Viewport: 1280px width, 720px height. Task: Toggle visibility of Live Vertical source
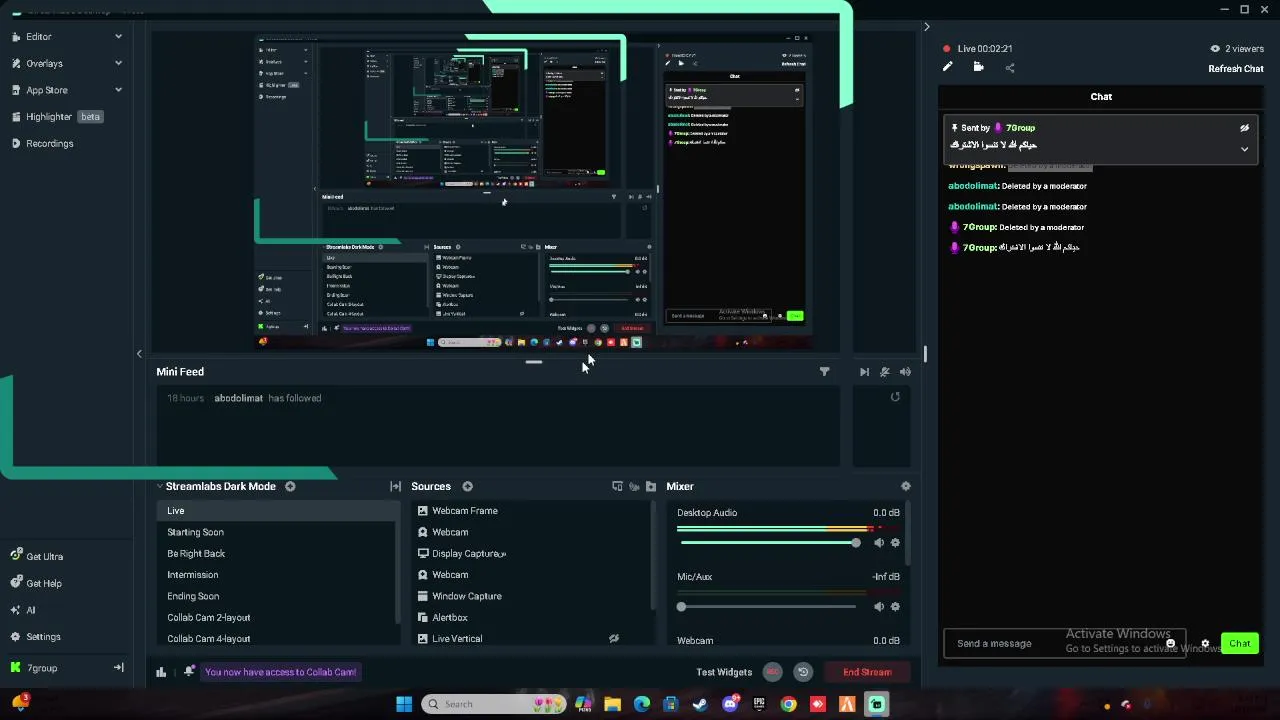(x=614, y=639)
